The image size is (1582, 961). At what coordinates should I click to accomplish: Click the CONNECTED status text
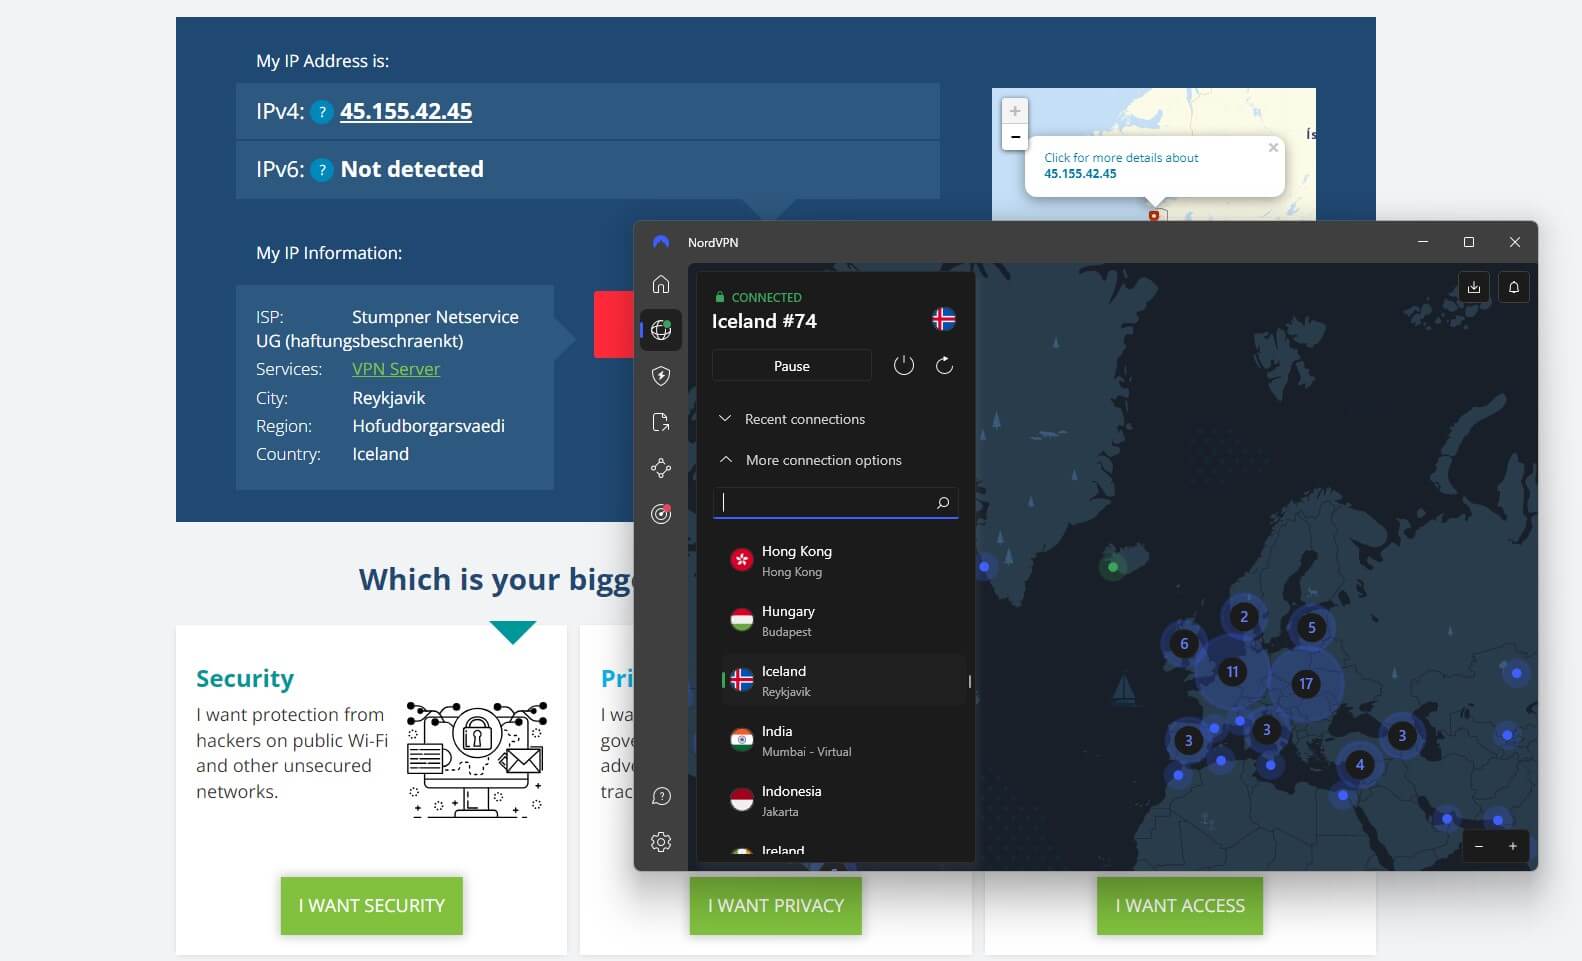click(x=766, y=297)
